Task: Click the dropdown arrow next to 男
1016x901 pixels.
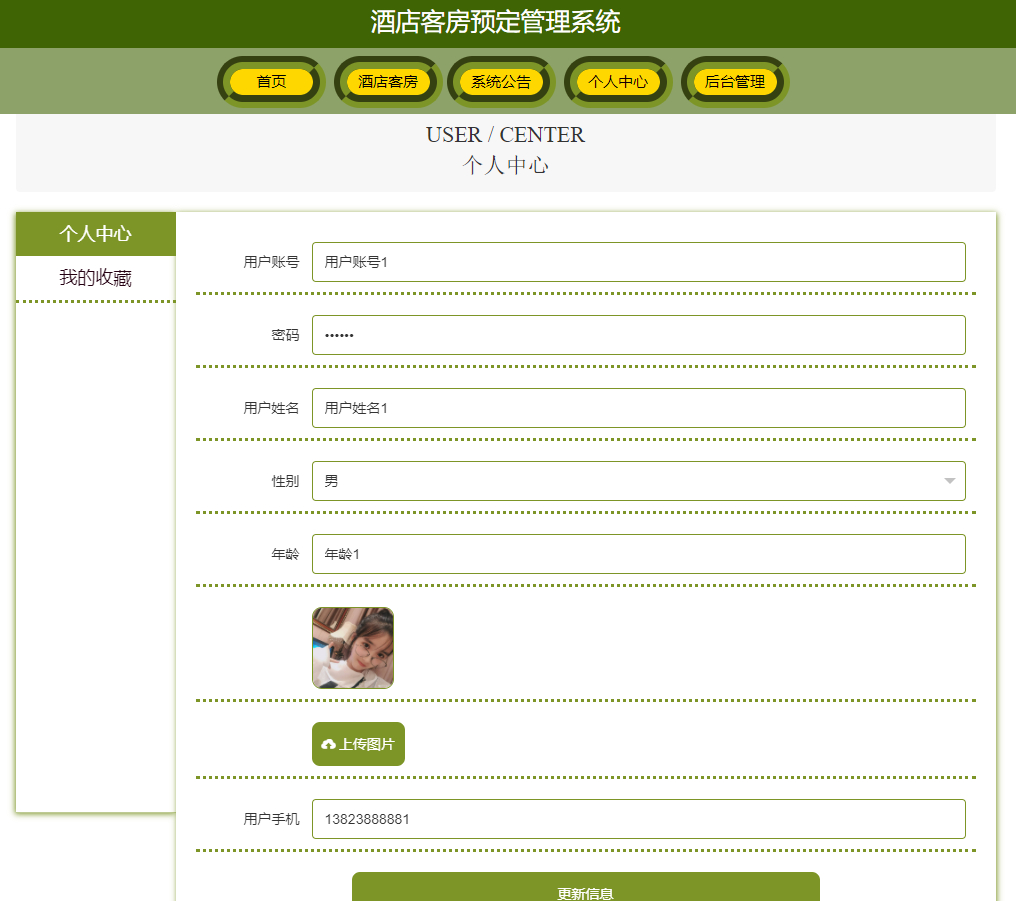Action: point(948,481)
